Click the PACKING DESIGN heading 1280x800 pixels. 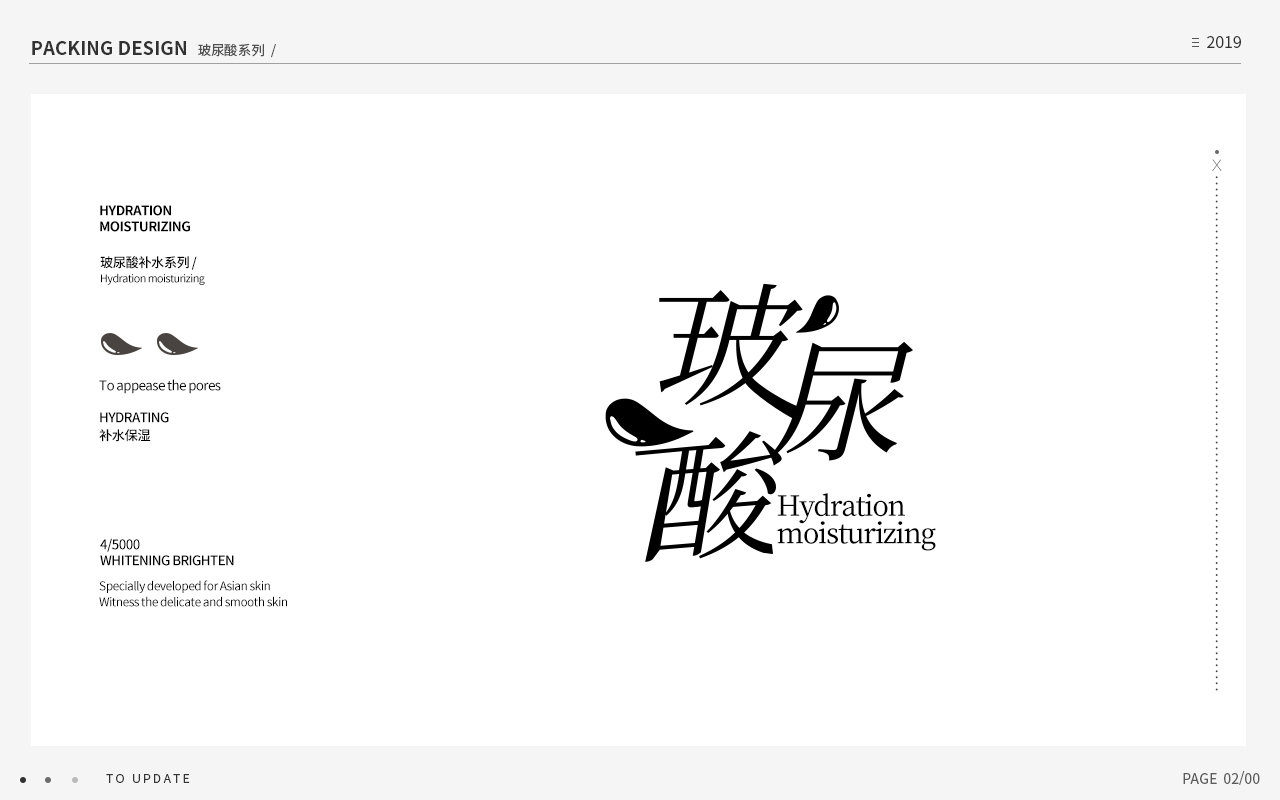[109, 48]
